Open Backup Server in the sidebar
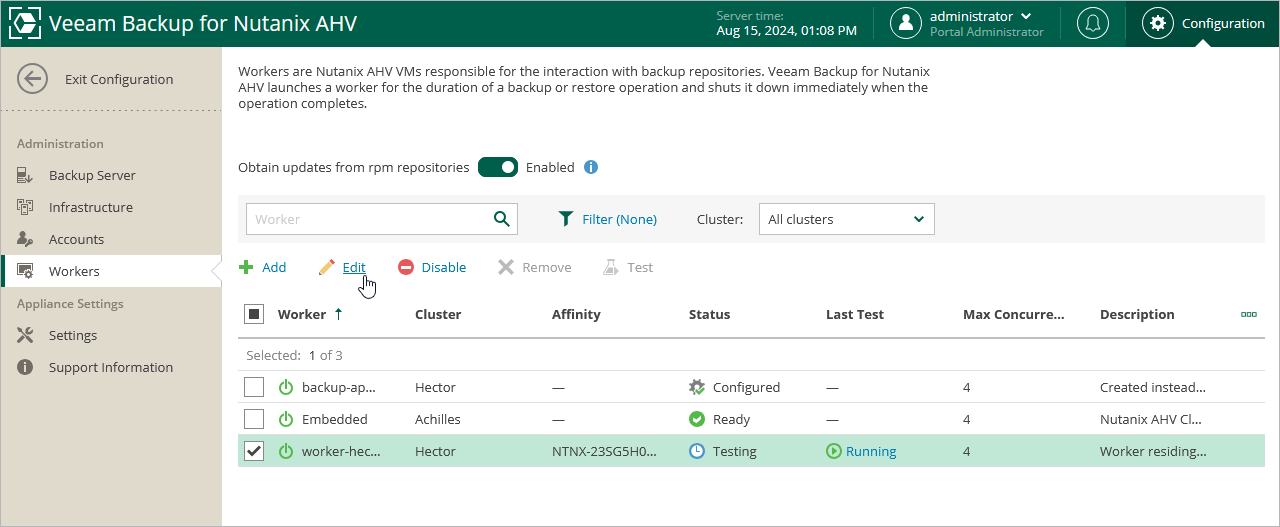1280x527 pixels. click(92, 175)
